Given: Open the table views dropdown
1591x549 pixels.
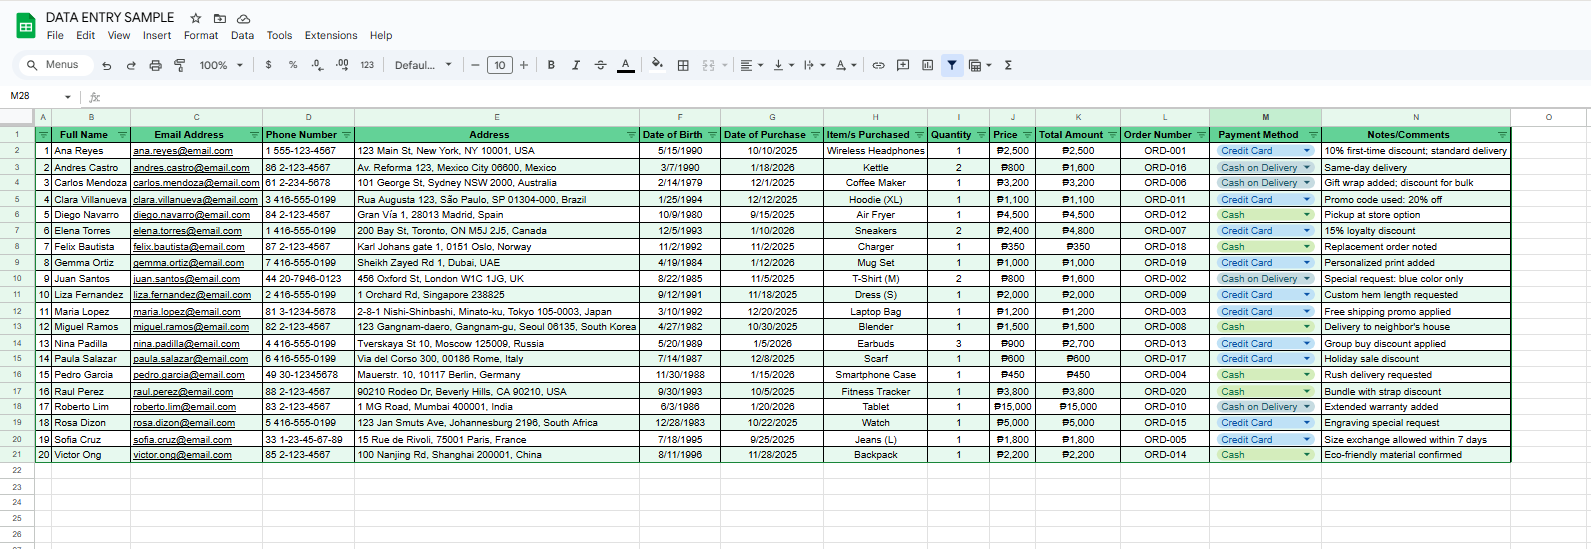Looking at the screenshot, I should point(980,65).
